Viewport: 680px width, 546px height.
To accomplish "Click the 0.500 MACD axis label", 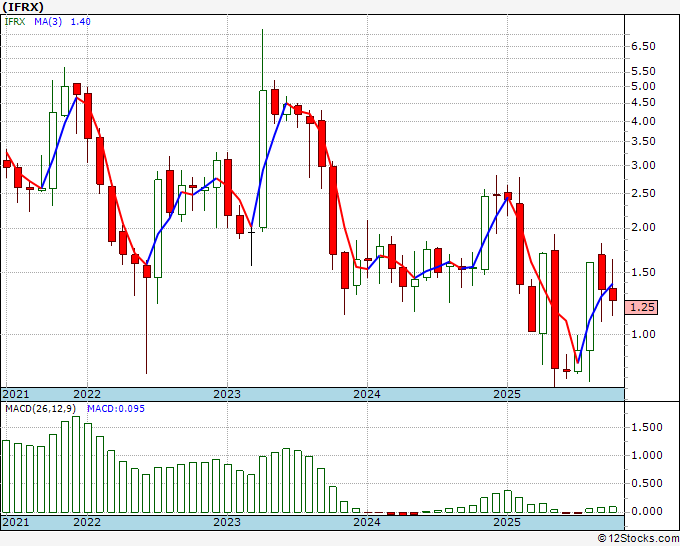I will (x=647, y=484).
